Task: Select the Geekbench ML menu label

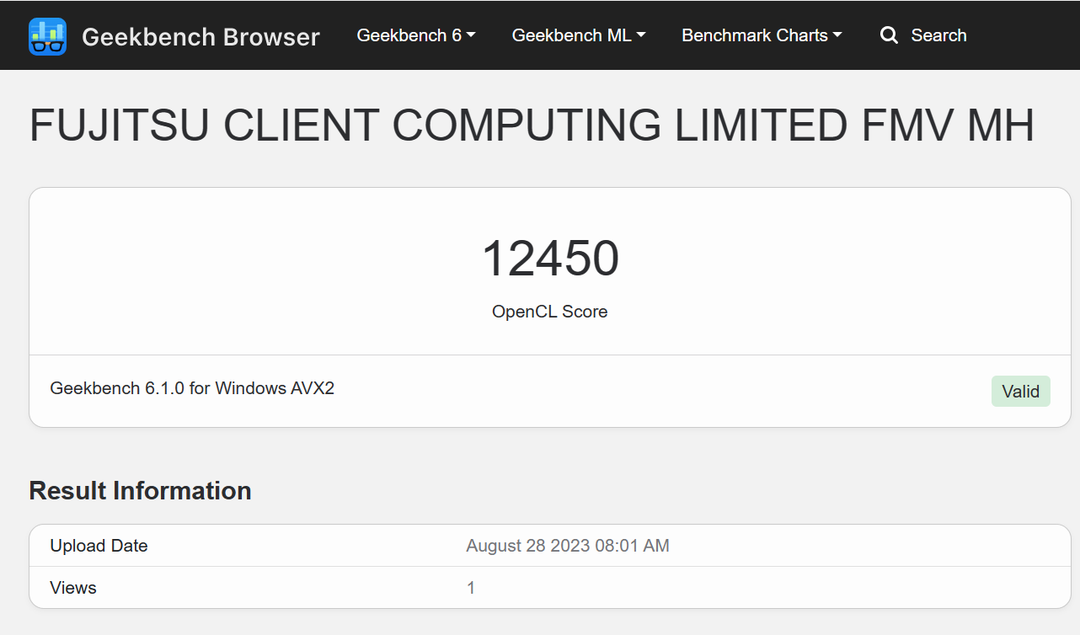Action: pyautogui.click(x=571, y=35)
